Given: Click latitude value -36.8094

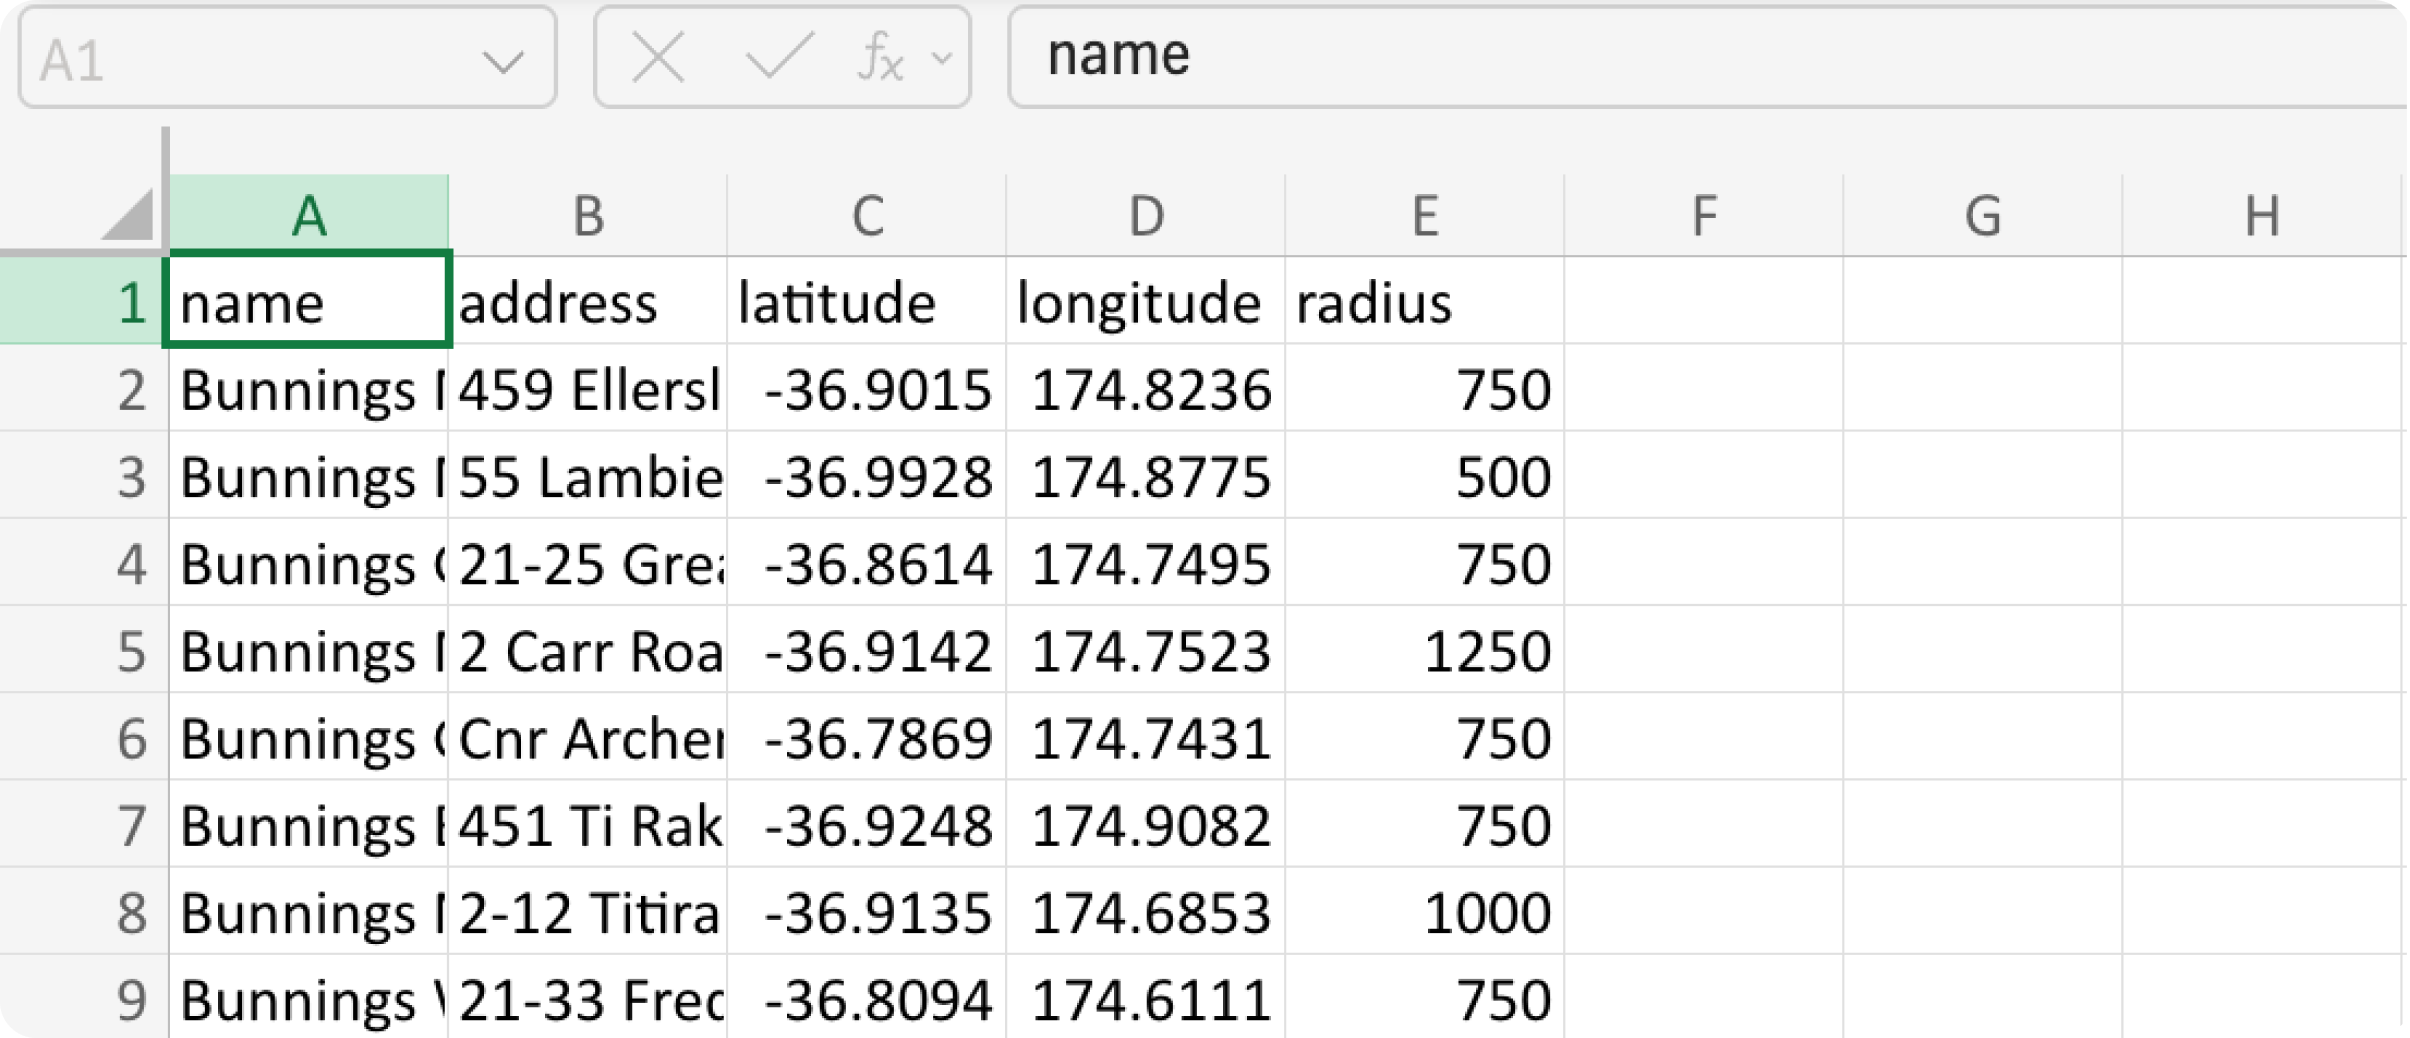Looking at the screenshot, I should (867, 997).
